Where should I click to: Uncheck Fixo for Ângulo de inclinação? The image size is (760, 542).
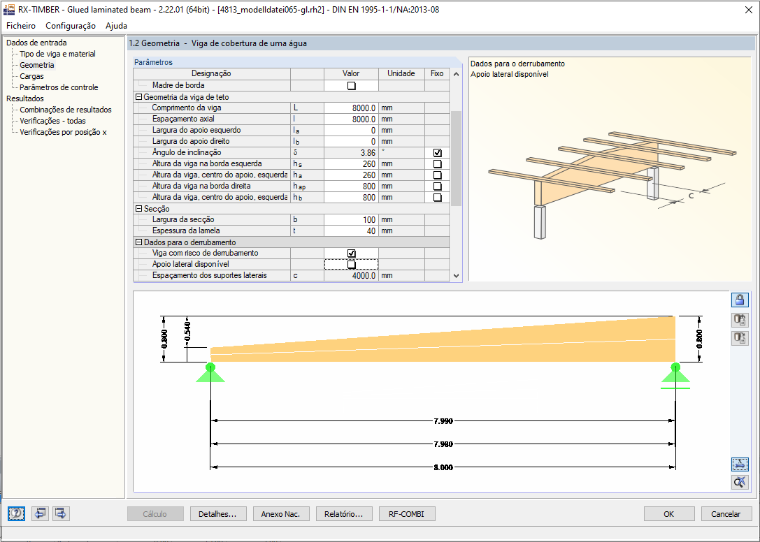coord(437,153)
